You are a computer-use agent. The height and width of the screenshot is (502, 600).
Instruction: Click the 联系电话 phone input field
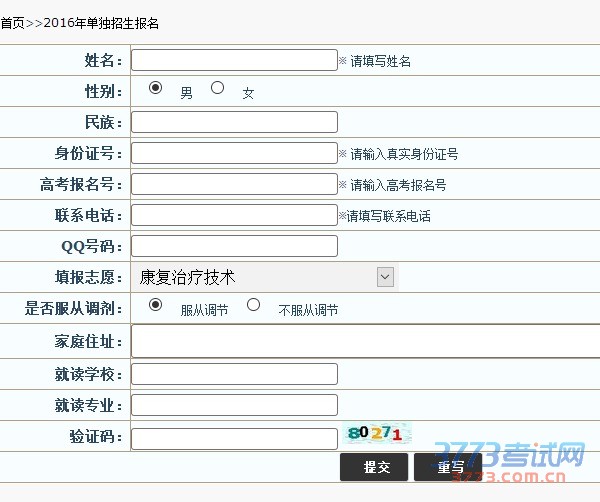tap(234, 215)
